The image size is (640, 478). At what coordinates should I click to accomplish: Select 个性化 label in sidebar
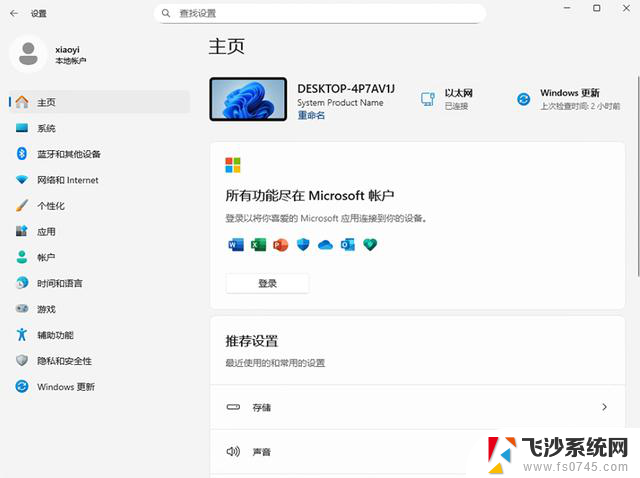[x=51, y=206]
